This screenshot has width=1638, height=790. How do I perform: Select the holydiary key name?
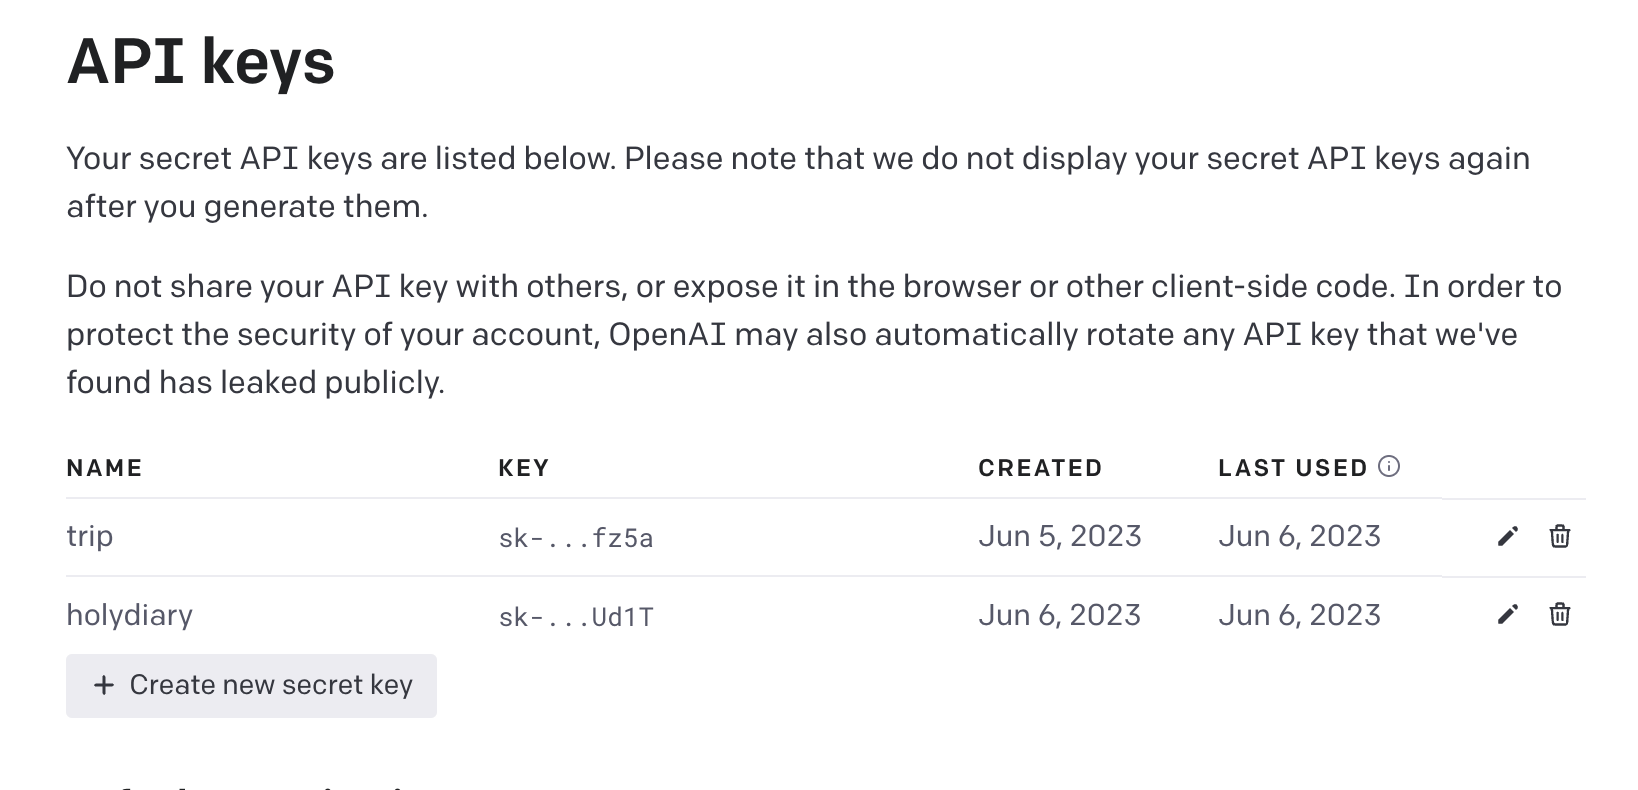[x=130, y=615]
